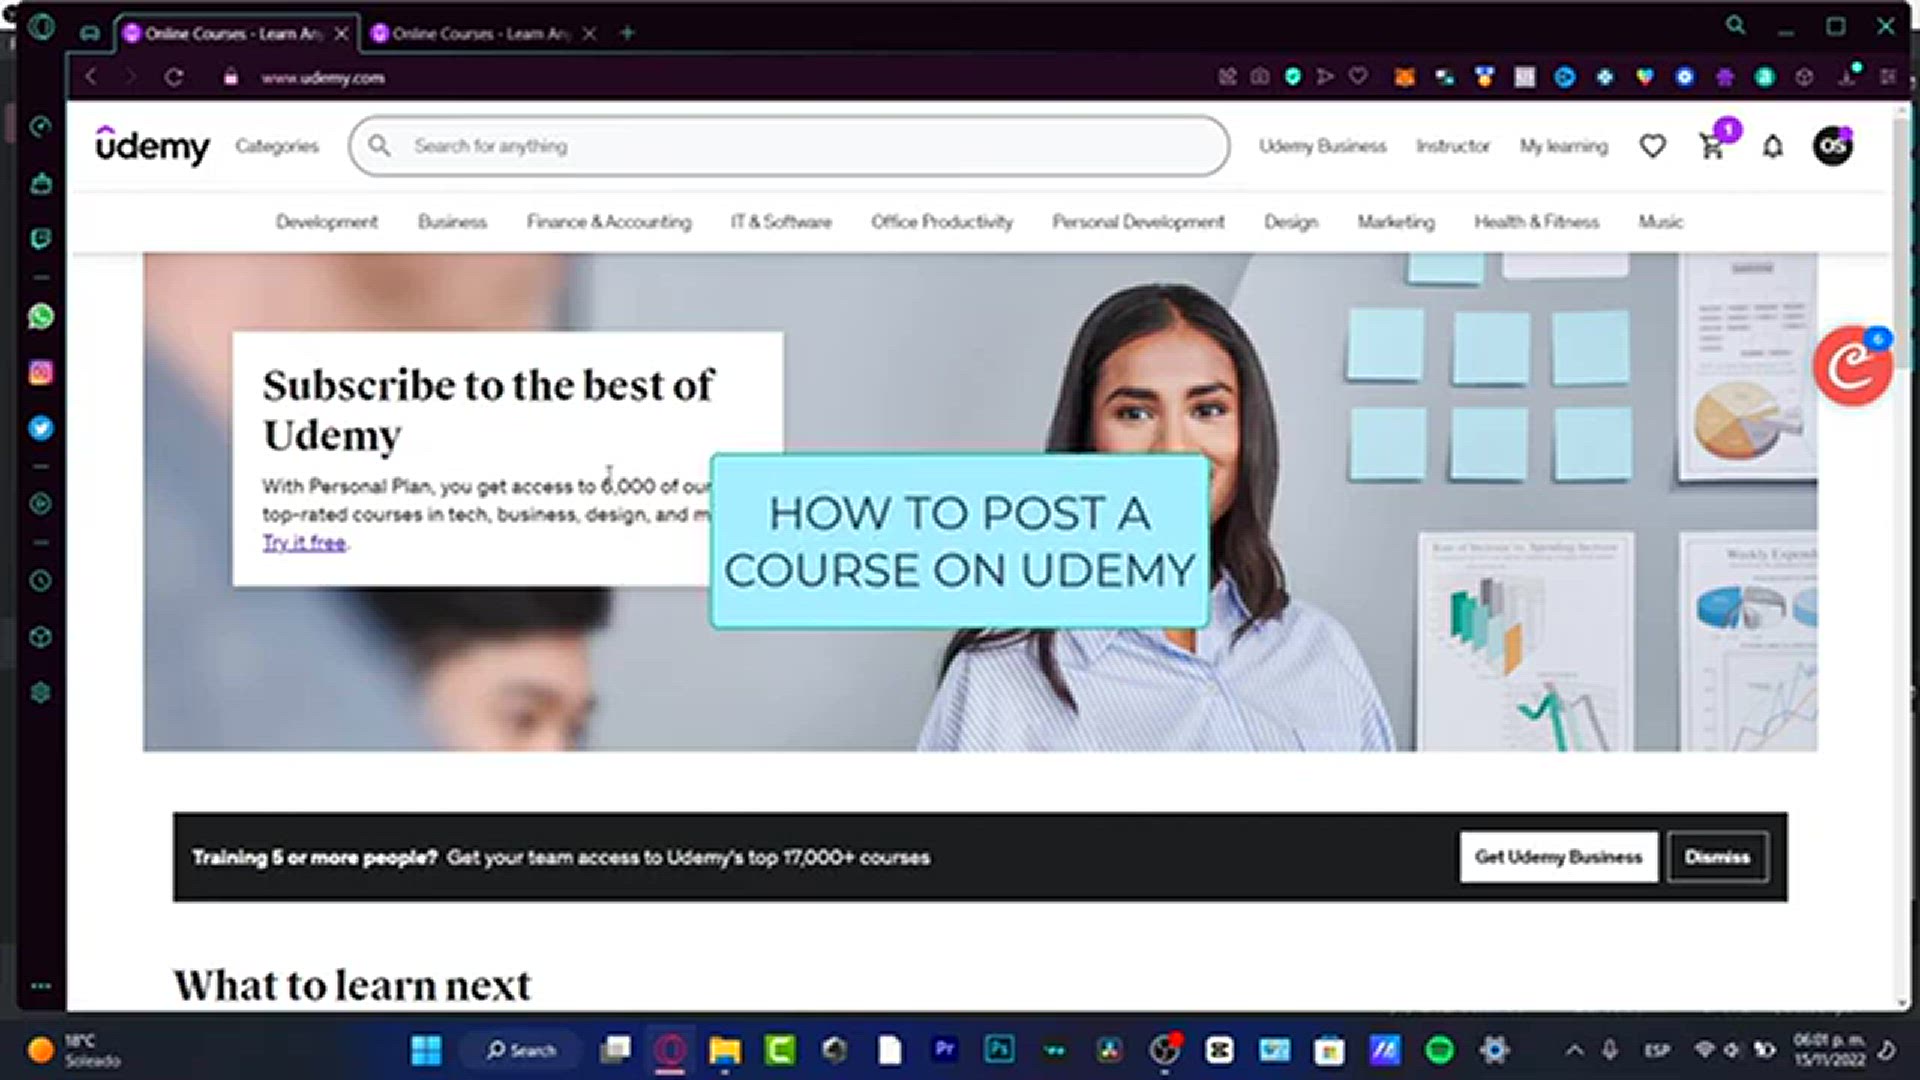
Task: Open the Windows Start menu
Action: (x=426, y=1050)
